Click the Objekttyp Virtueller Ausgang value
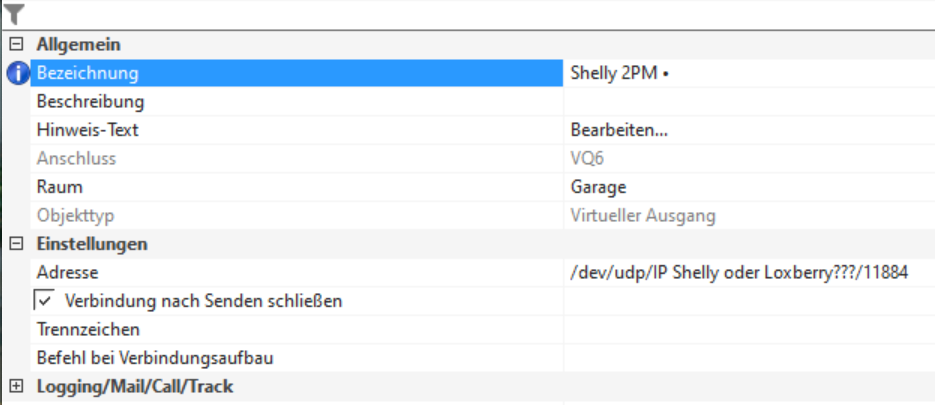935x405 pixels. pyautogui.click(x=643, y=216)
